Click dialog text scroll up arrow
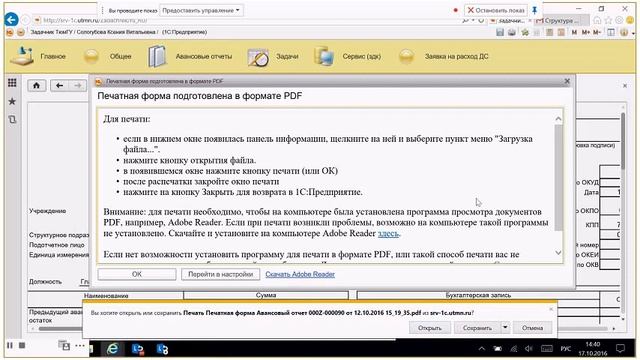 (x=558, y=119)
